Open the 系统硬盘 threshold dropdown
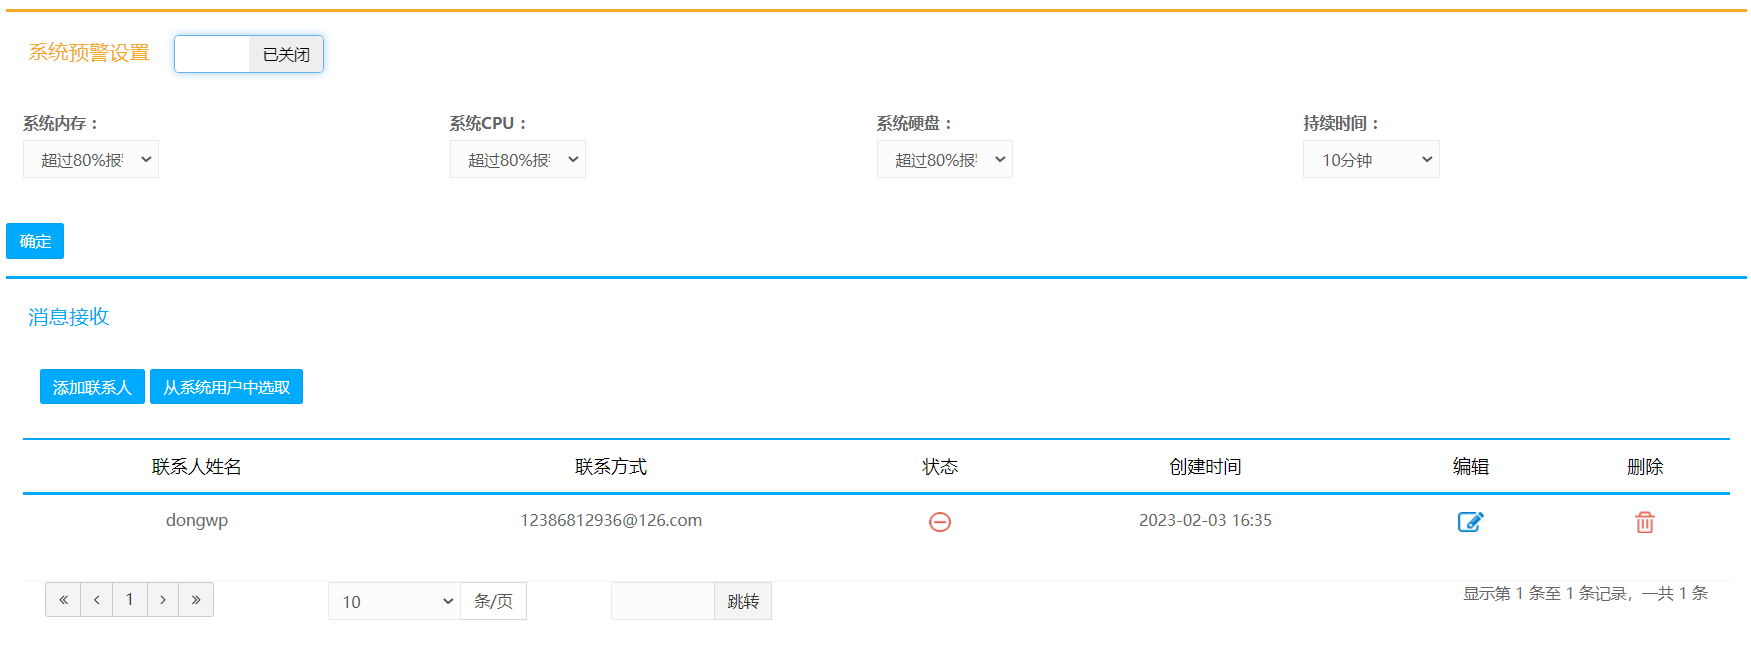1751x650 pixels. tap(944, 160)
